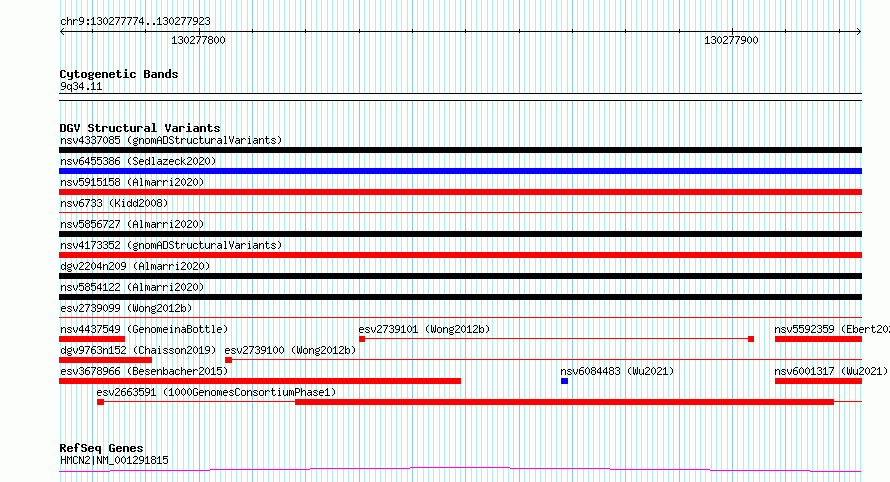Image resolution: width=890 pixels, height=482 pixels.
Task: Click variant label nsv6084483 (Wu2021)
Action: point(617,371)
